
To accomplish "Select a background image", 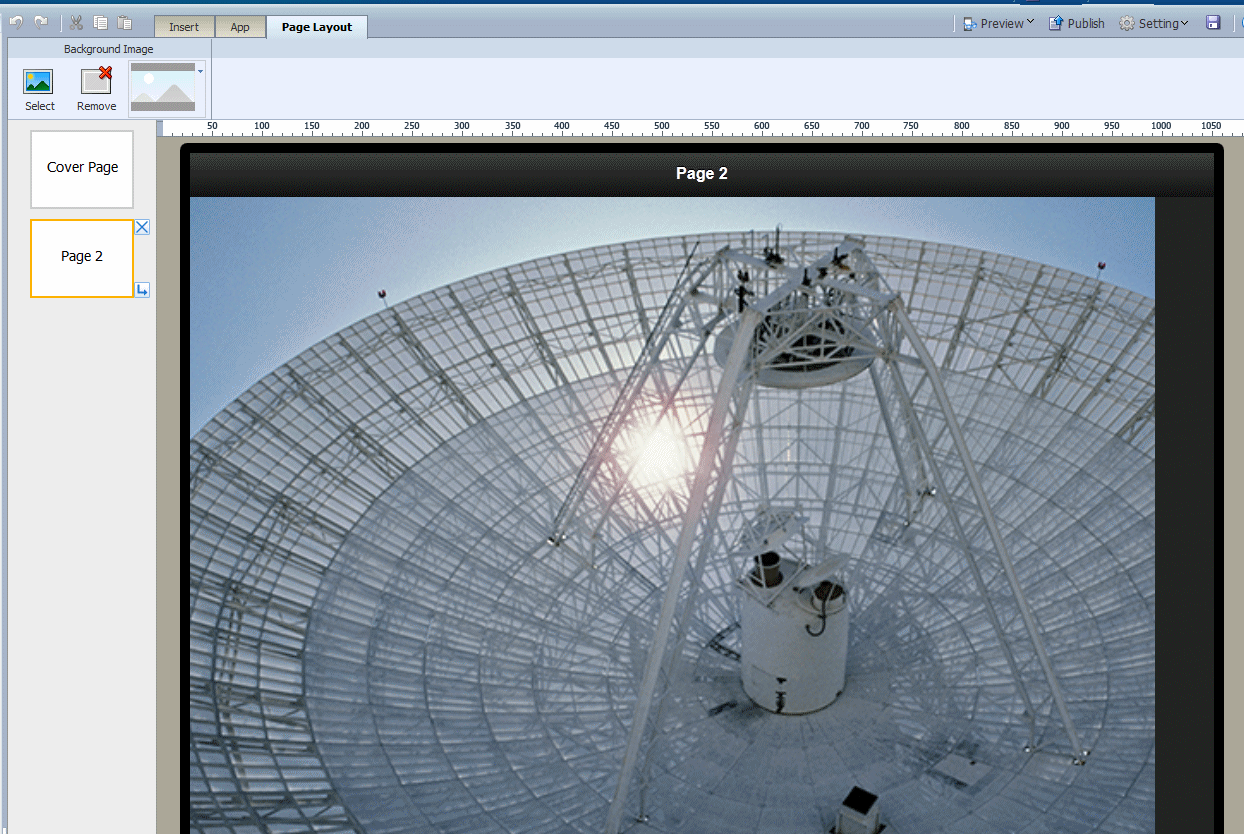I will (40, 90).
